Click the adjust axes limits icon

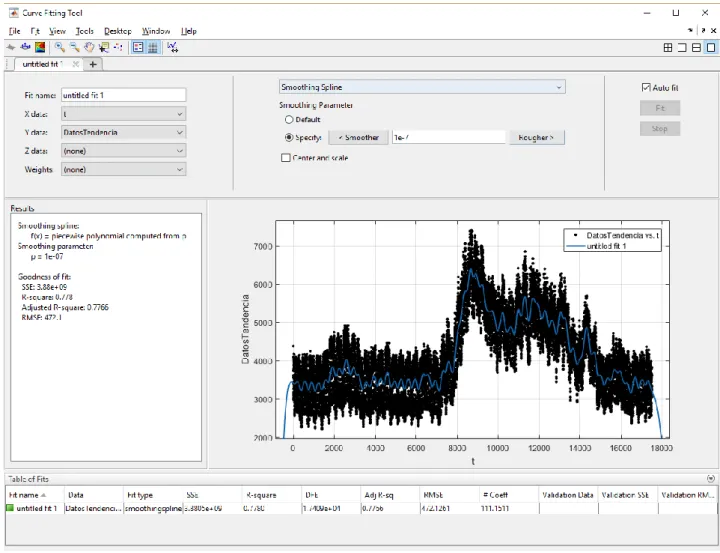[x=173, y=47]
